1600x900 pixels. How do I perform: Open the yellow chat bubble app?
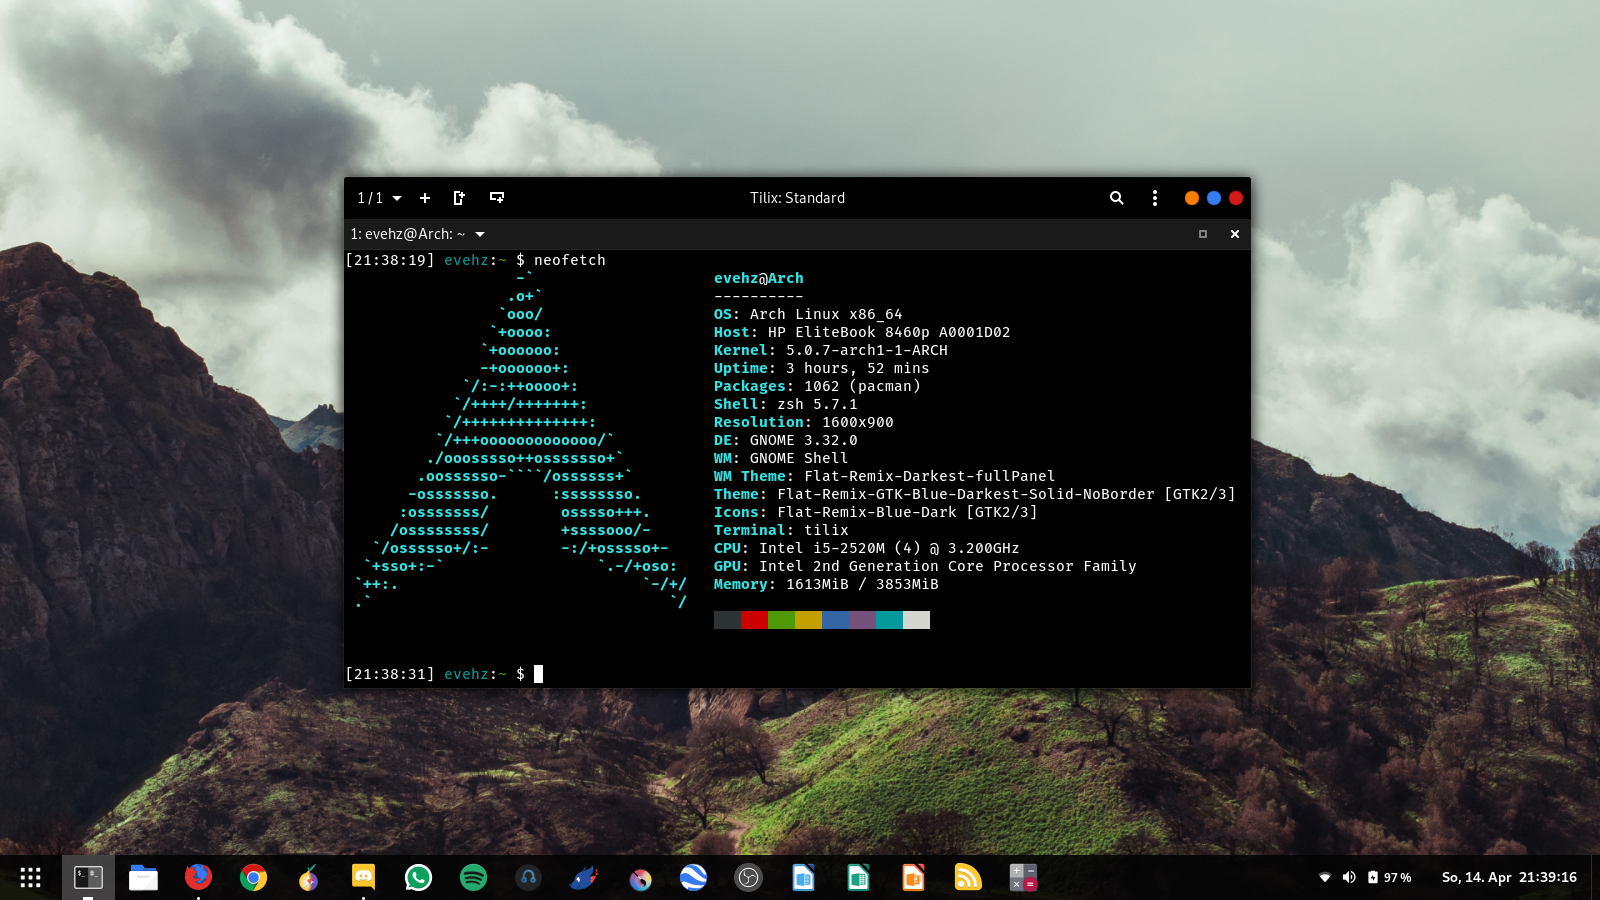pos(363,878)
